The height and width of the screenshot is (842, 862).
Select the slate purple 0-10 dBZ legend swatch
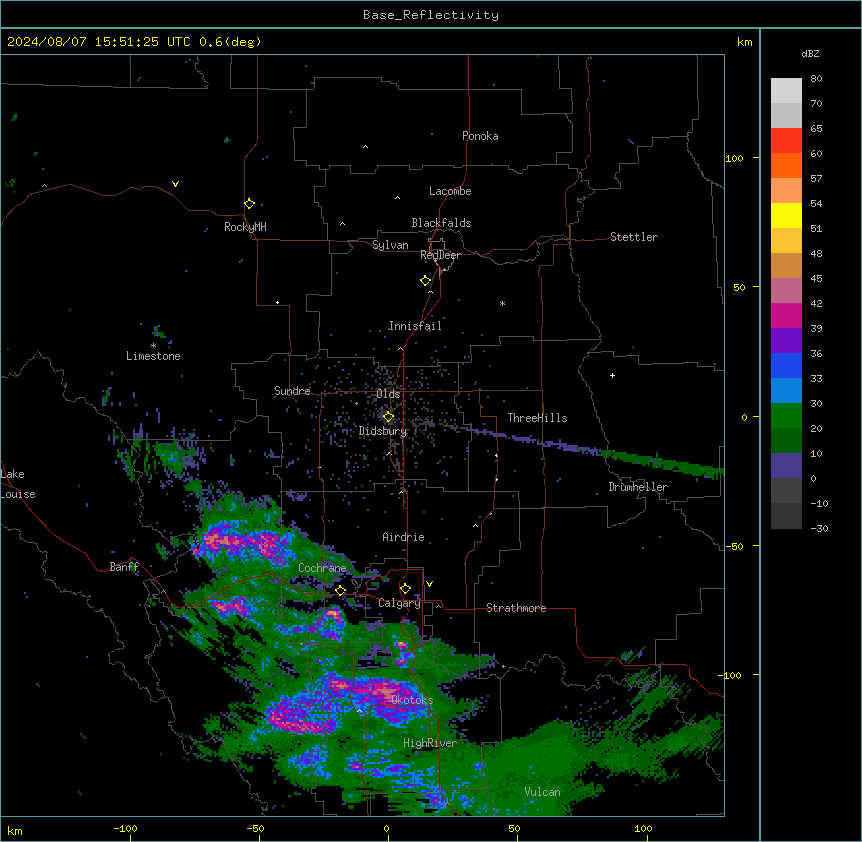coord(786,466)
